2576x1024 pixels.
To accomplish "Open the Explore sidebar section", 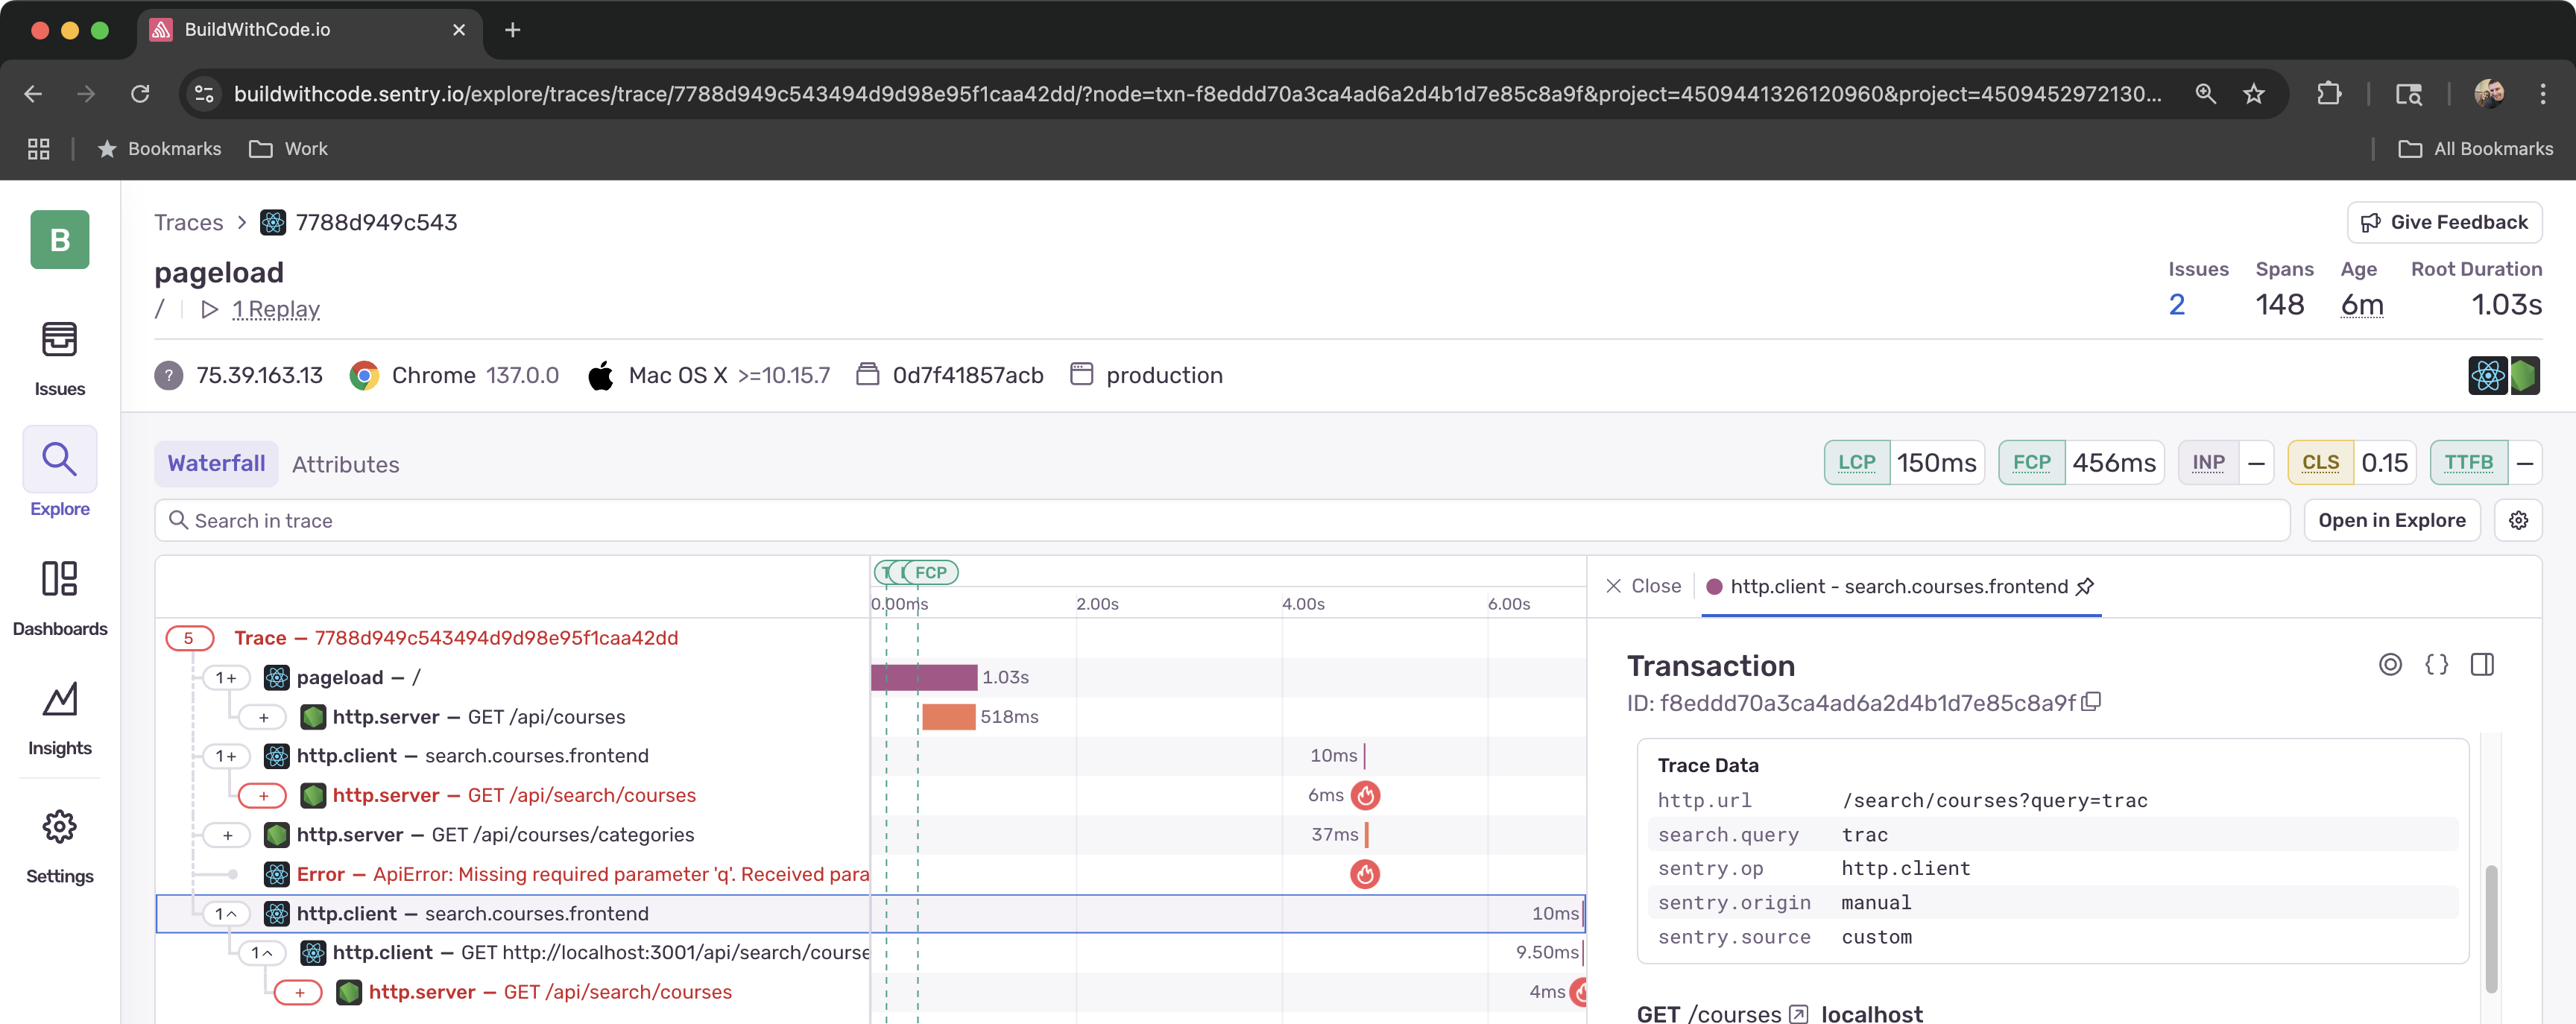I will click(x=59, y=473).
